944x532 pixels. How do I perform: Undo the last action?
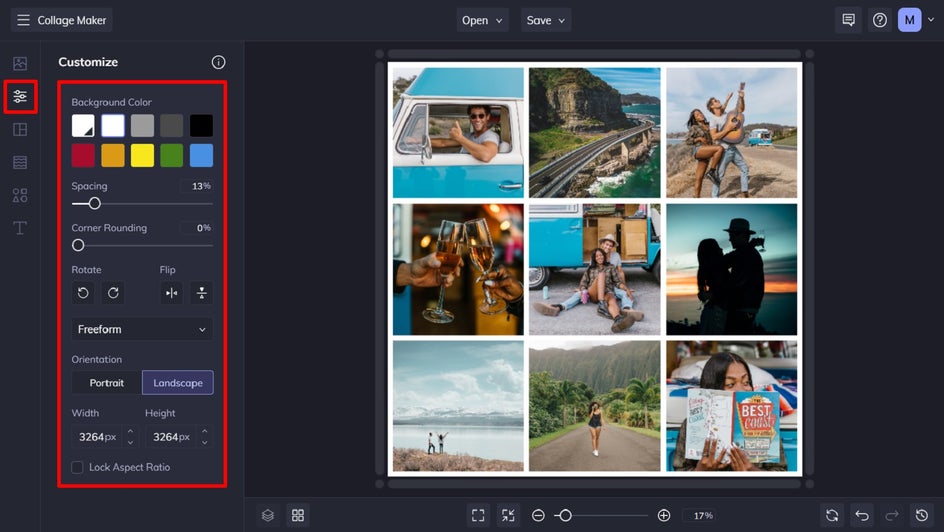tap(862, 515)
